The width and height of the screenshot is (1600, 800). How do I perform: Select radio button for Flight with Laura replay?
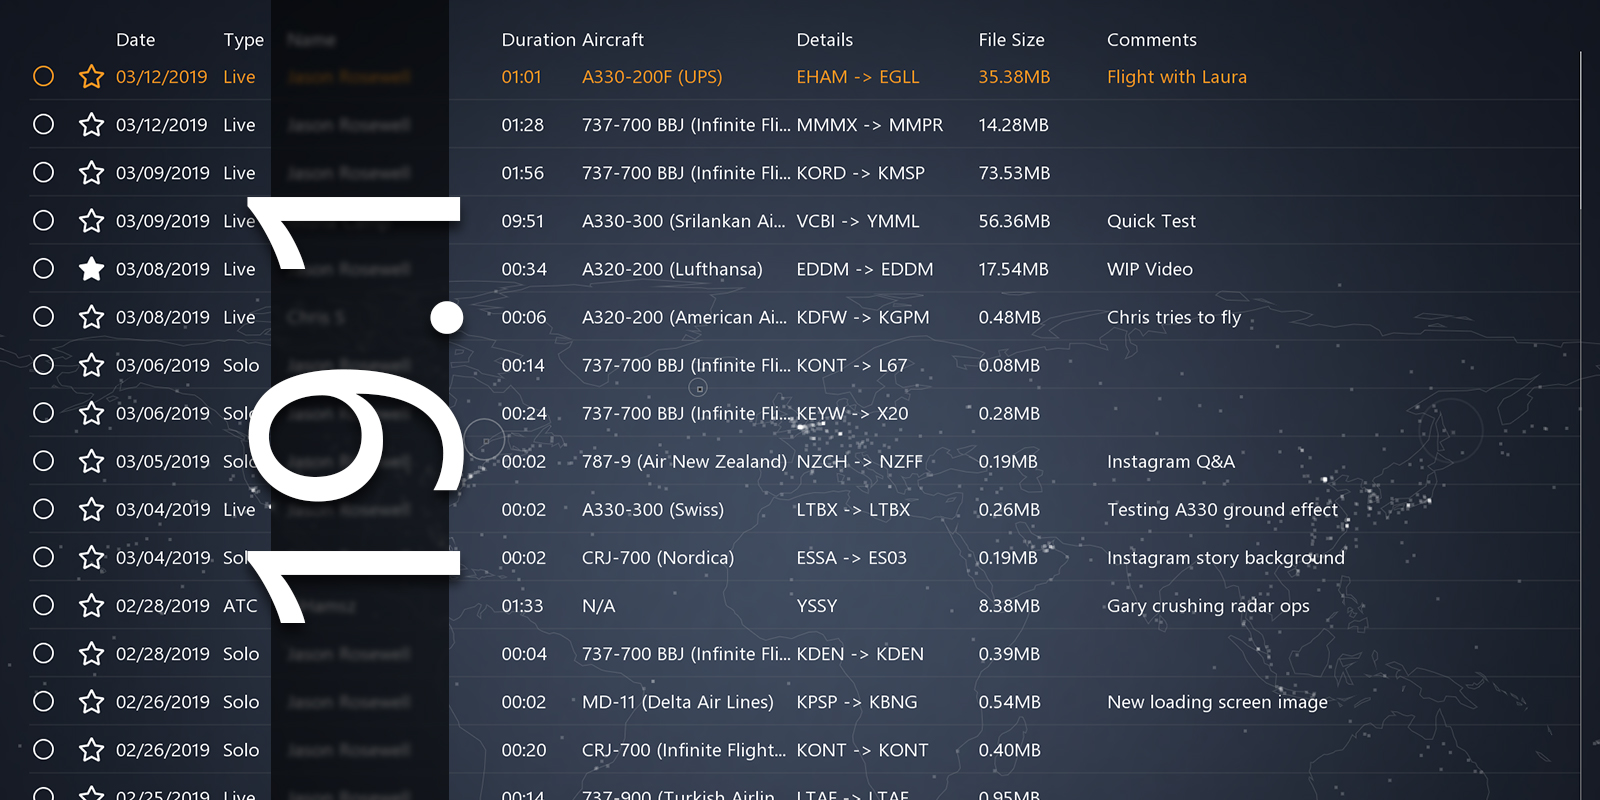coord(43,76)
